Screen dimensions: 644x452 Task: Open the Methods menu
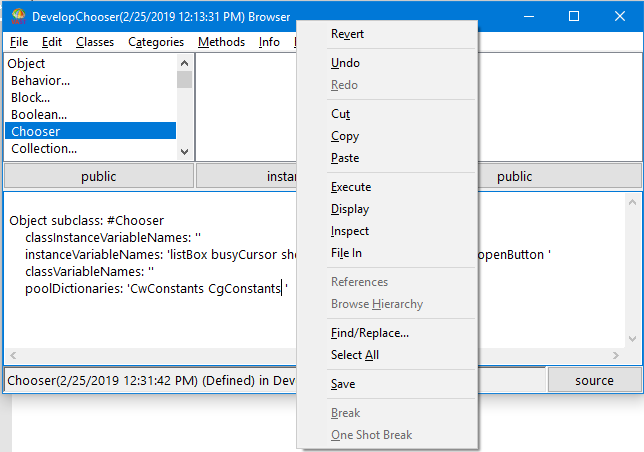pos(221,42)
